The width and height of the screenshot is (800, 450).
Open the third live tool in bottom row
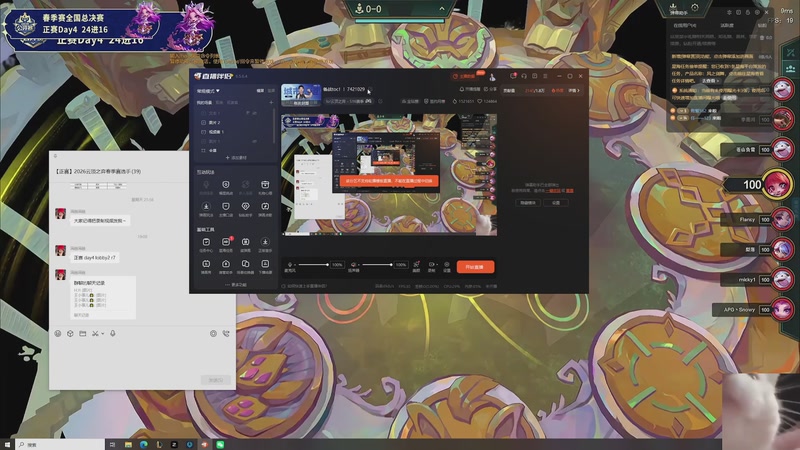pos(245,266)
